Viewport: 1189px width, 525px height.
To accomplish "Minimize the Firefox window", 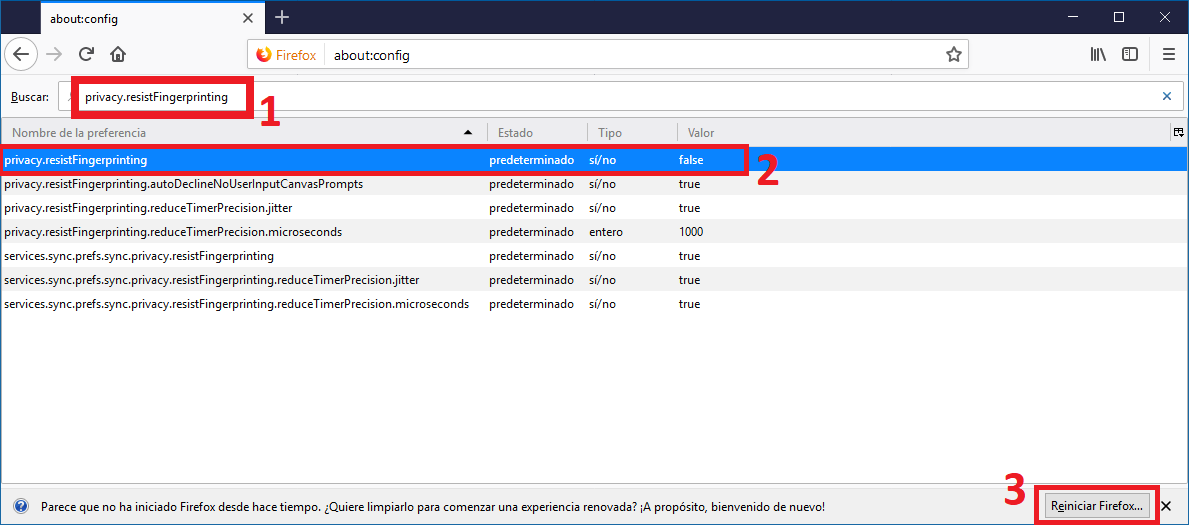I will (x=1071, y=17).
